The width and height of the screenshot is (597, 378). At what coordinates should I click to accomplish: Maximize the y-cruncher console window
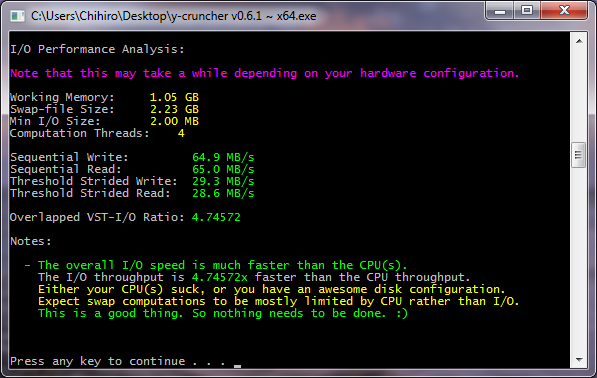[527, 11]
